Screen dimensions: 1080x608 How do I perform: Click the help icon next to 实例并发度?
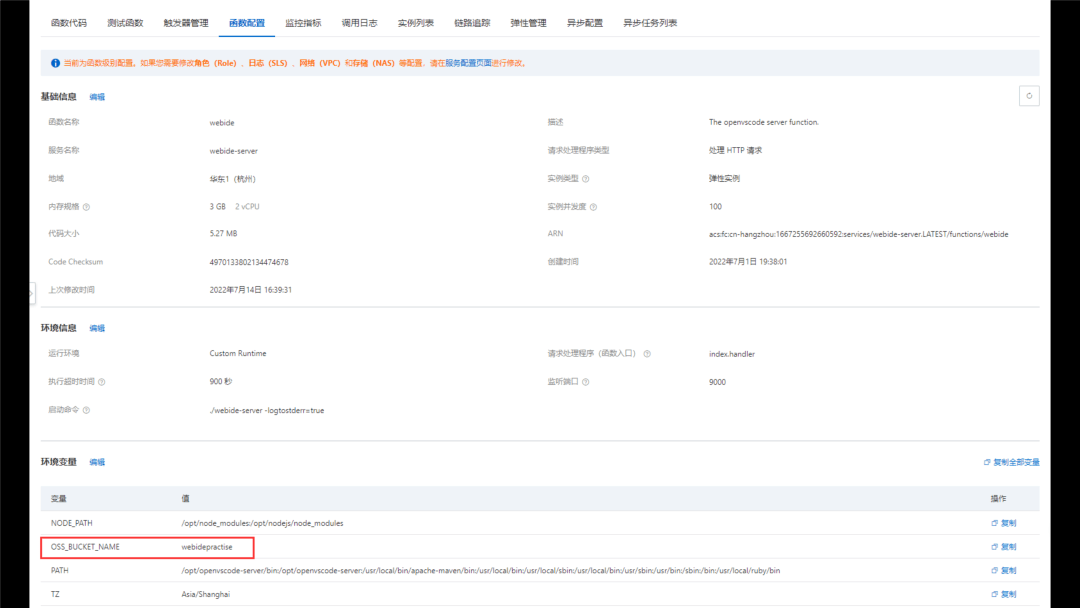tap(593, 207)
